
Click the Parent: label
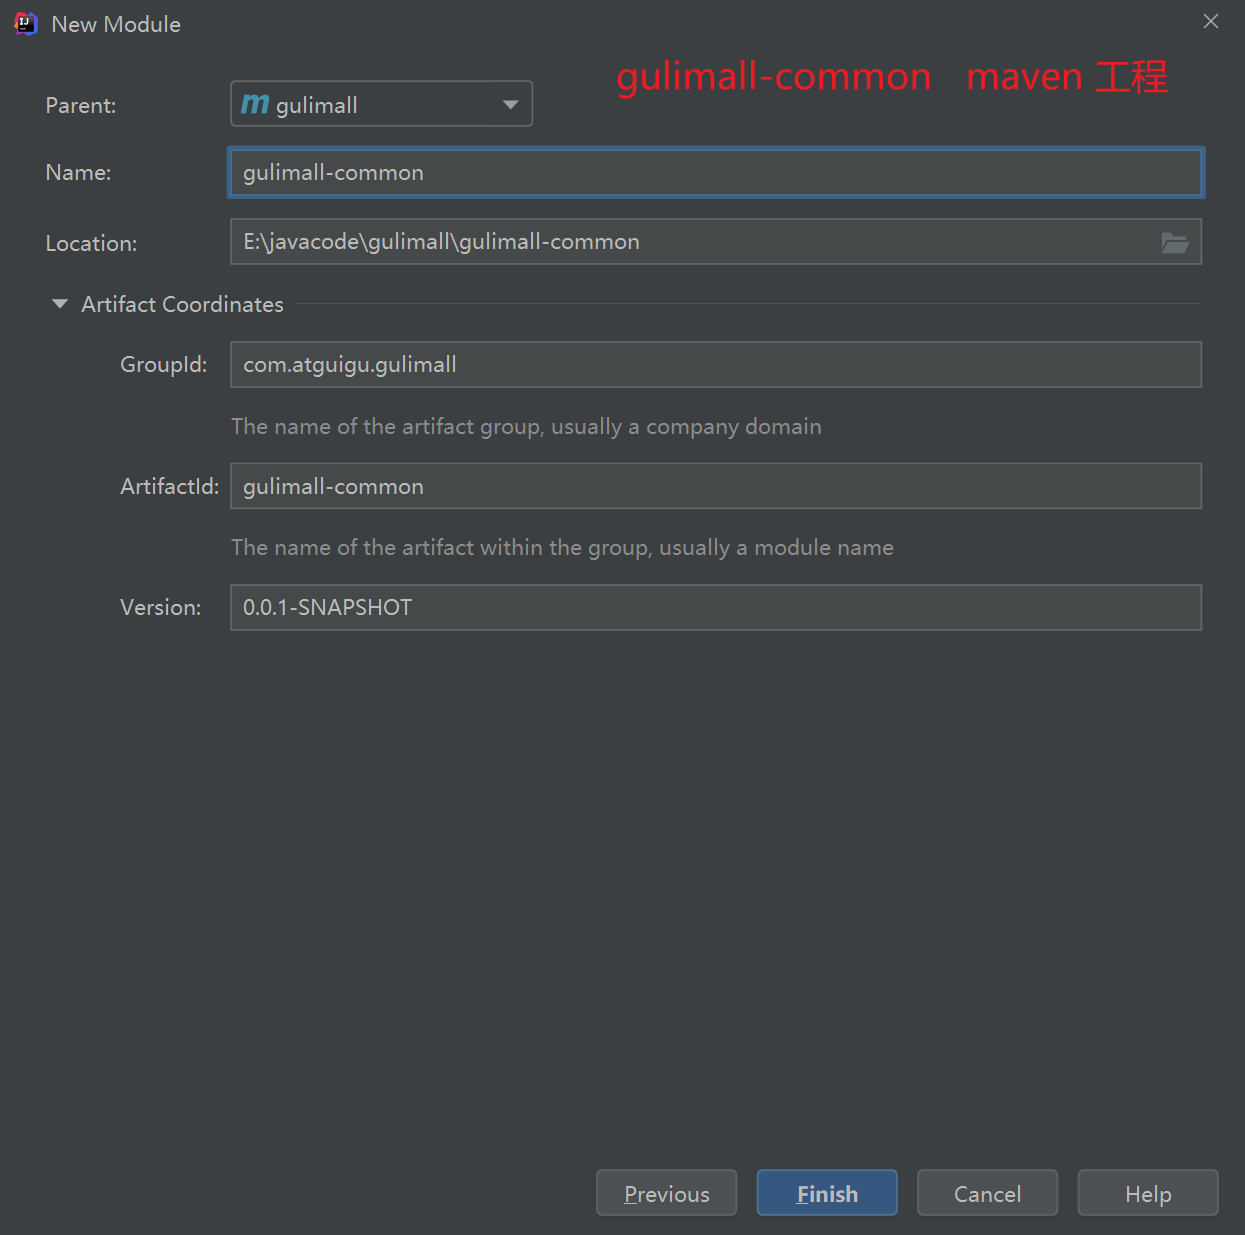tap(81, 105)
